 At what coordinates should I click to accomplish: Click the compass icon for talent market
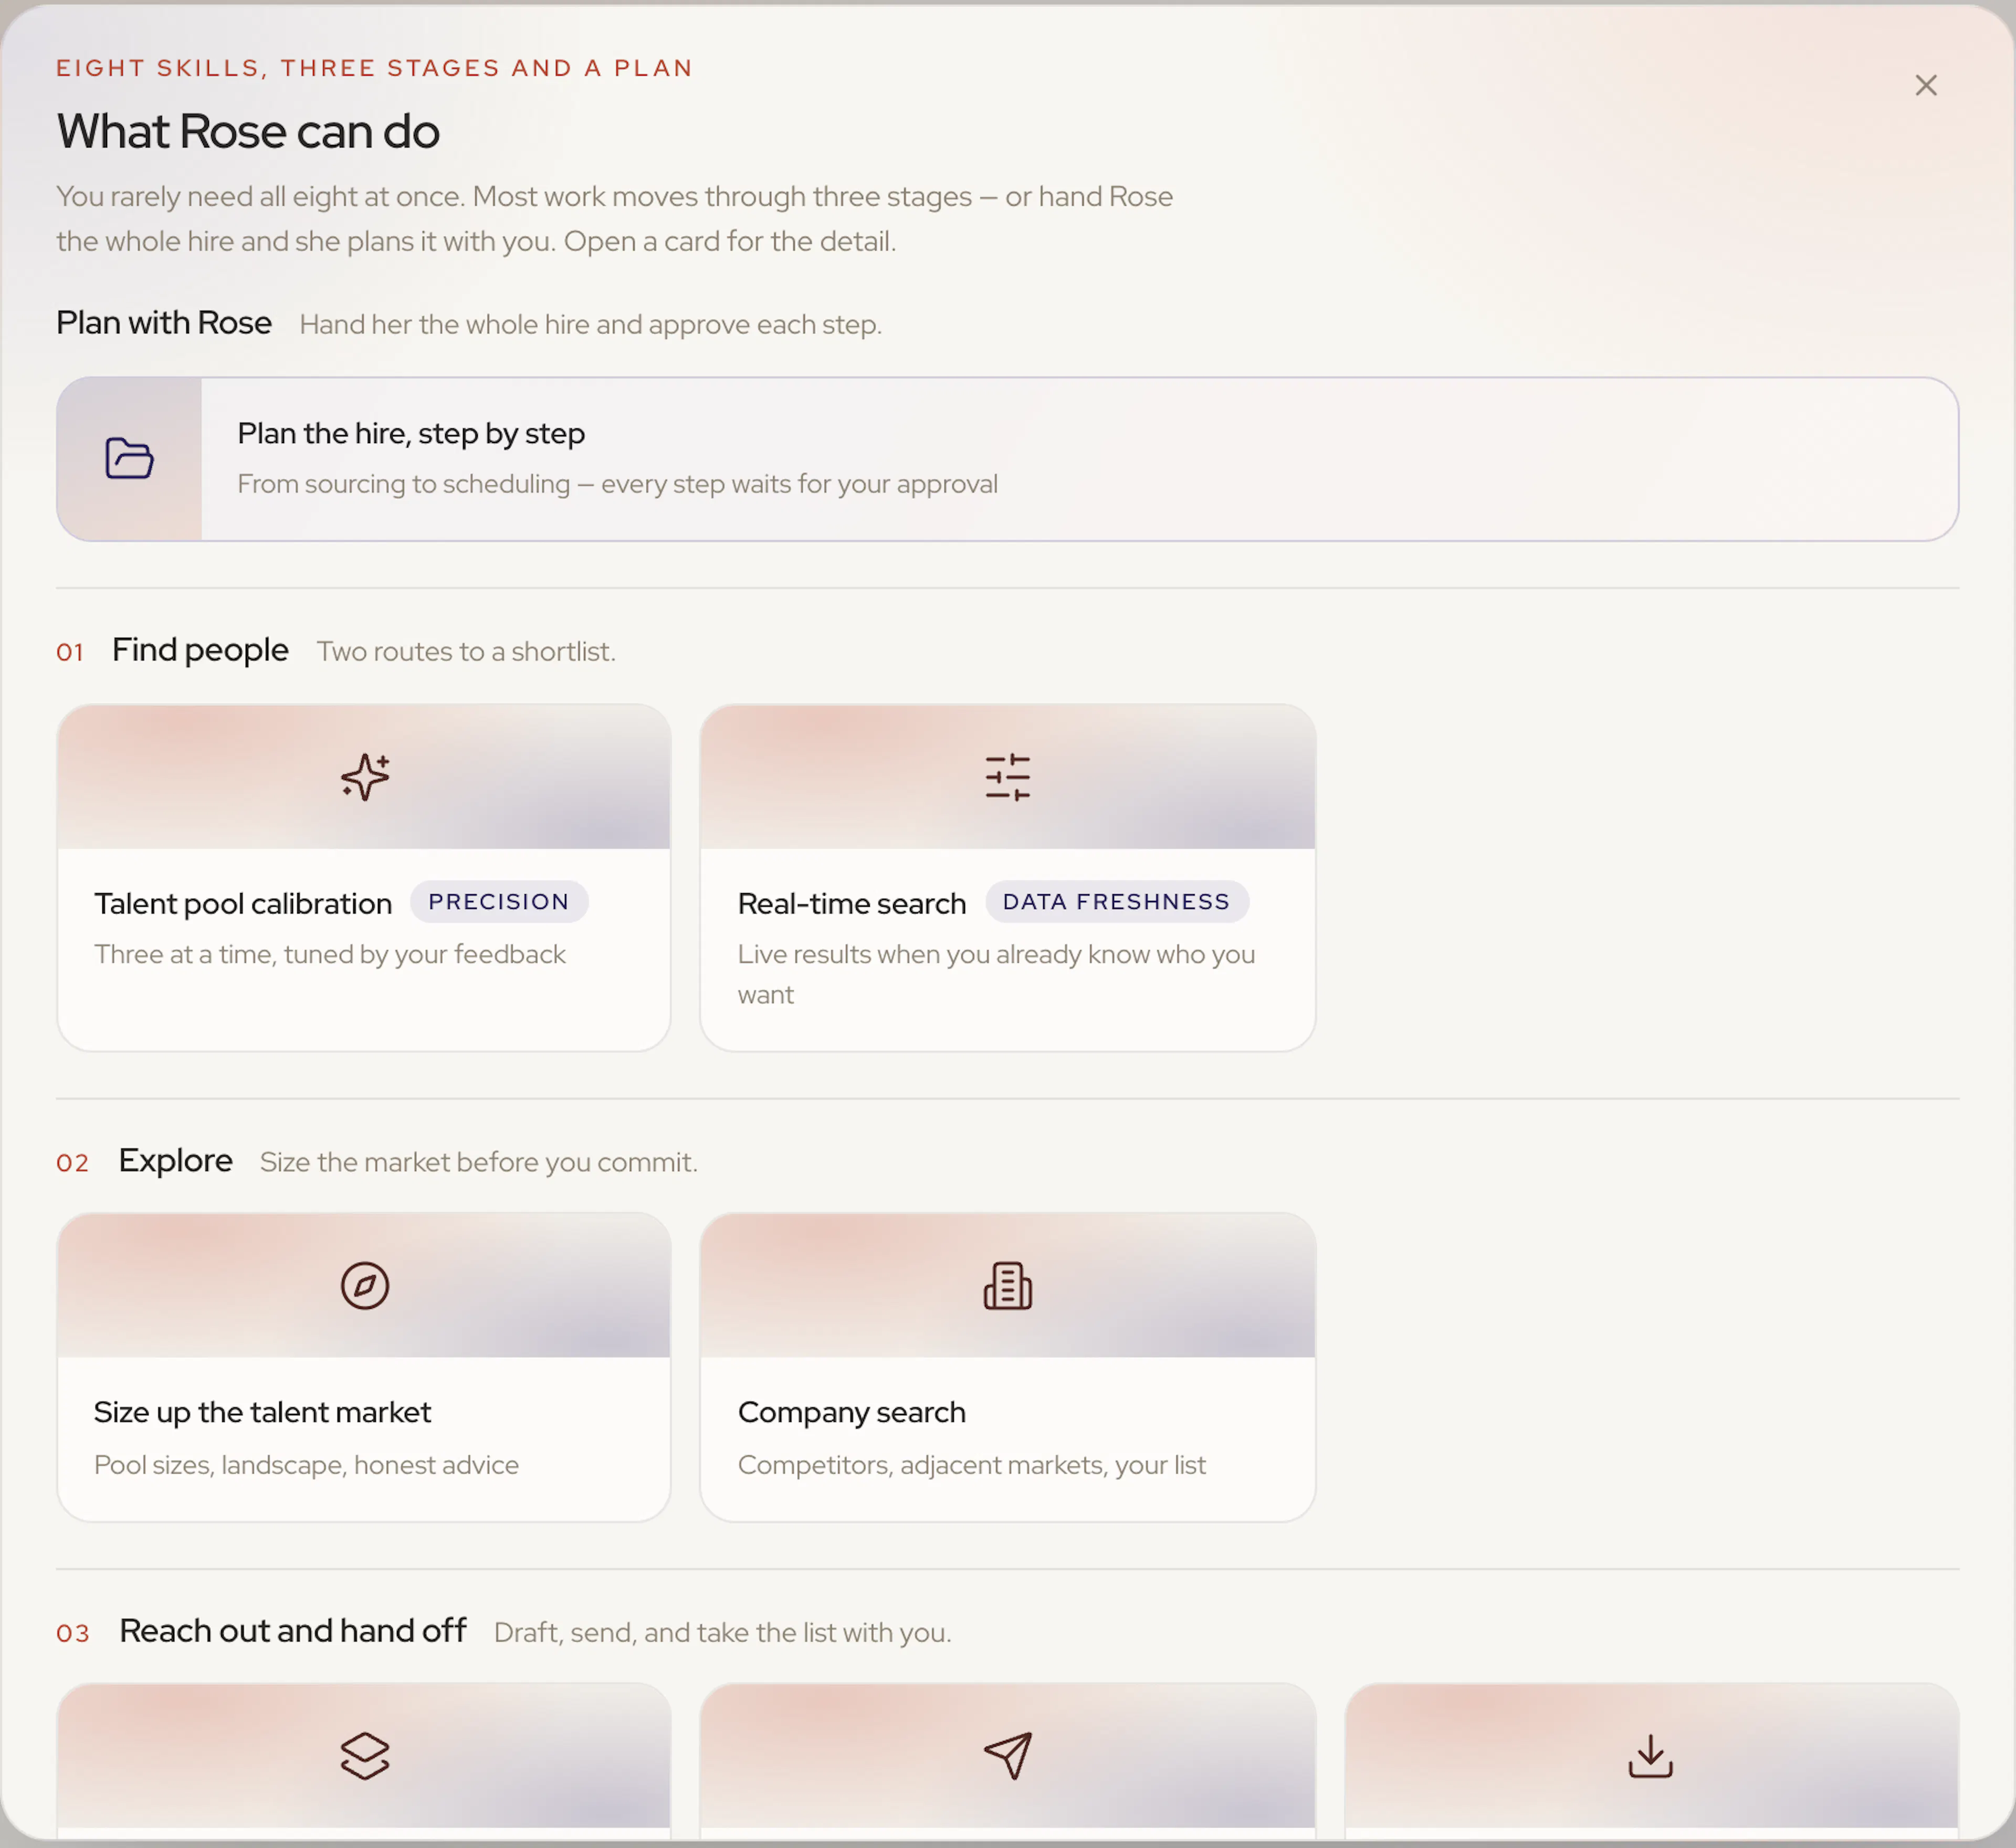click(x=365, y=1286)
